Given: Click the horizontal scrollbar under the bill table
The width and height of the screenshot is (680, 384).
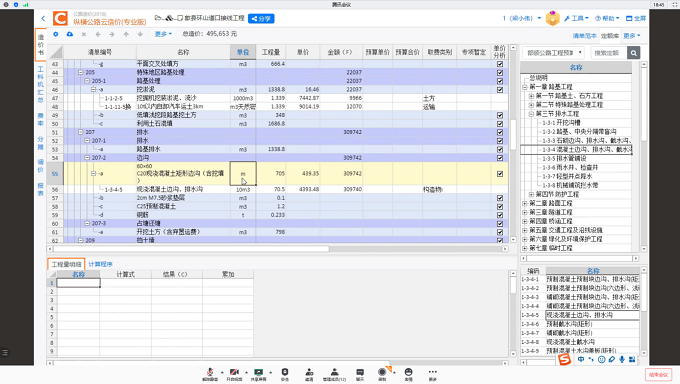Looking at the screenshot, I should click(x=191, y=249).
